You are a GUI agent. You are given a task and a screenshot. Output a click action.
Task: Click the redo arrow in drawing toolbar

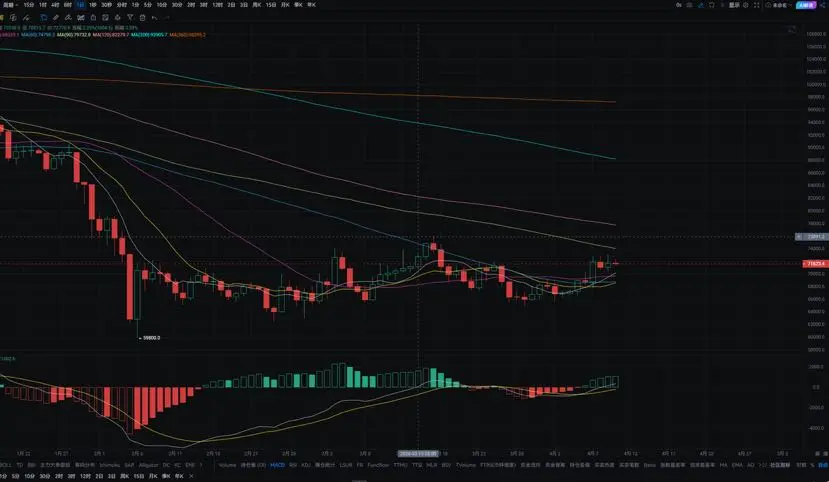(x=167, y=18)
